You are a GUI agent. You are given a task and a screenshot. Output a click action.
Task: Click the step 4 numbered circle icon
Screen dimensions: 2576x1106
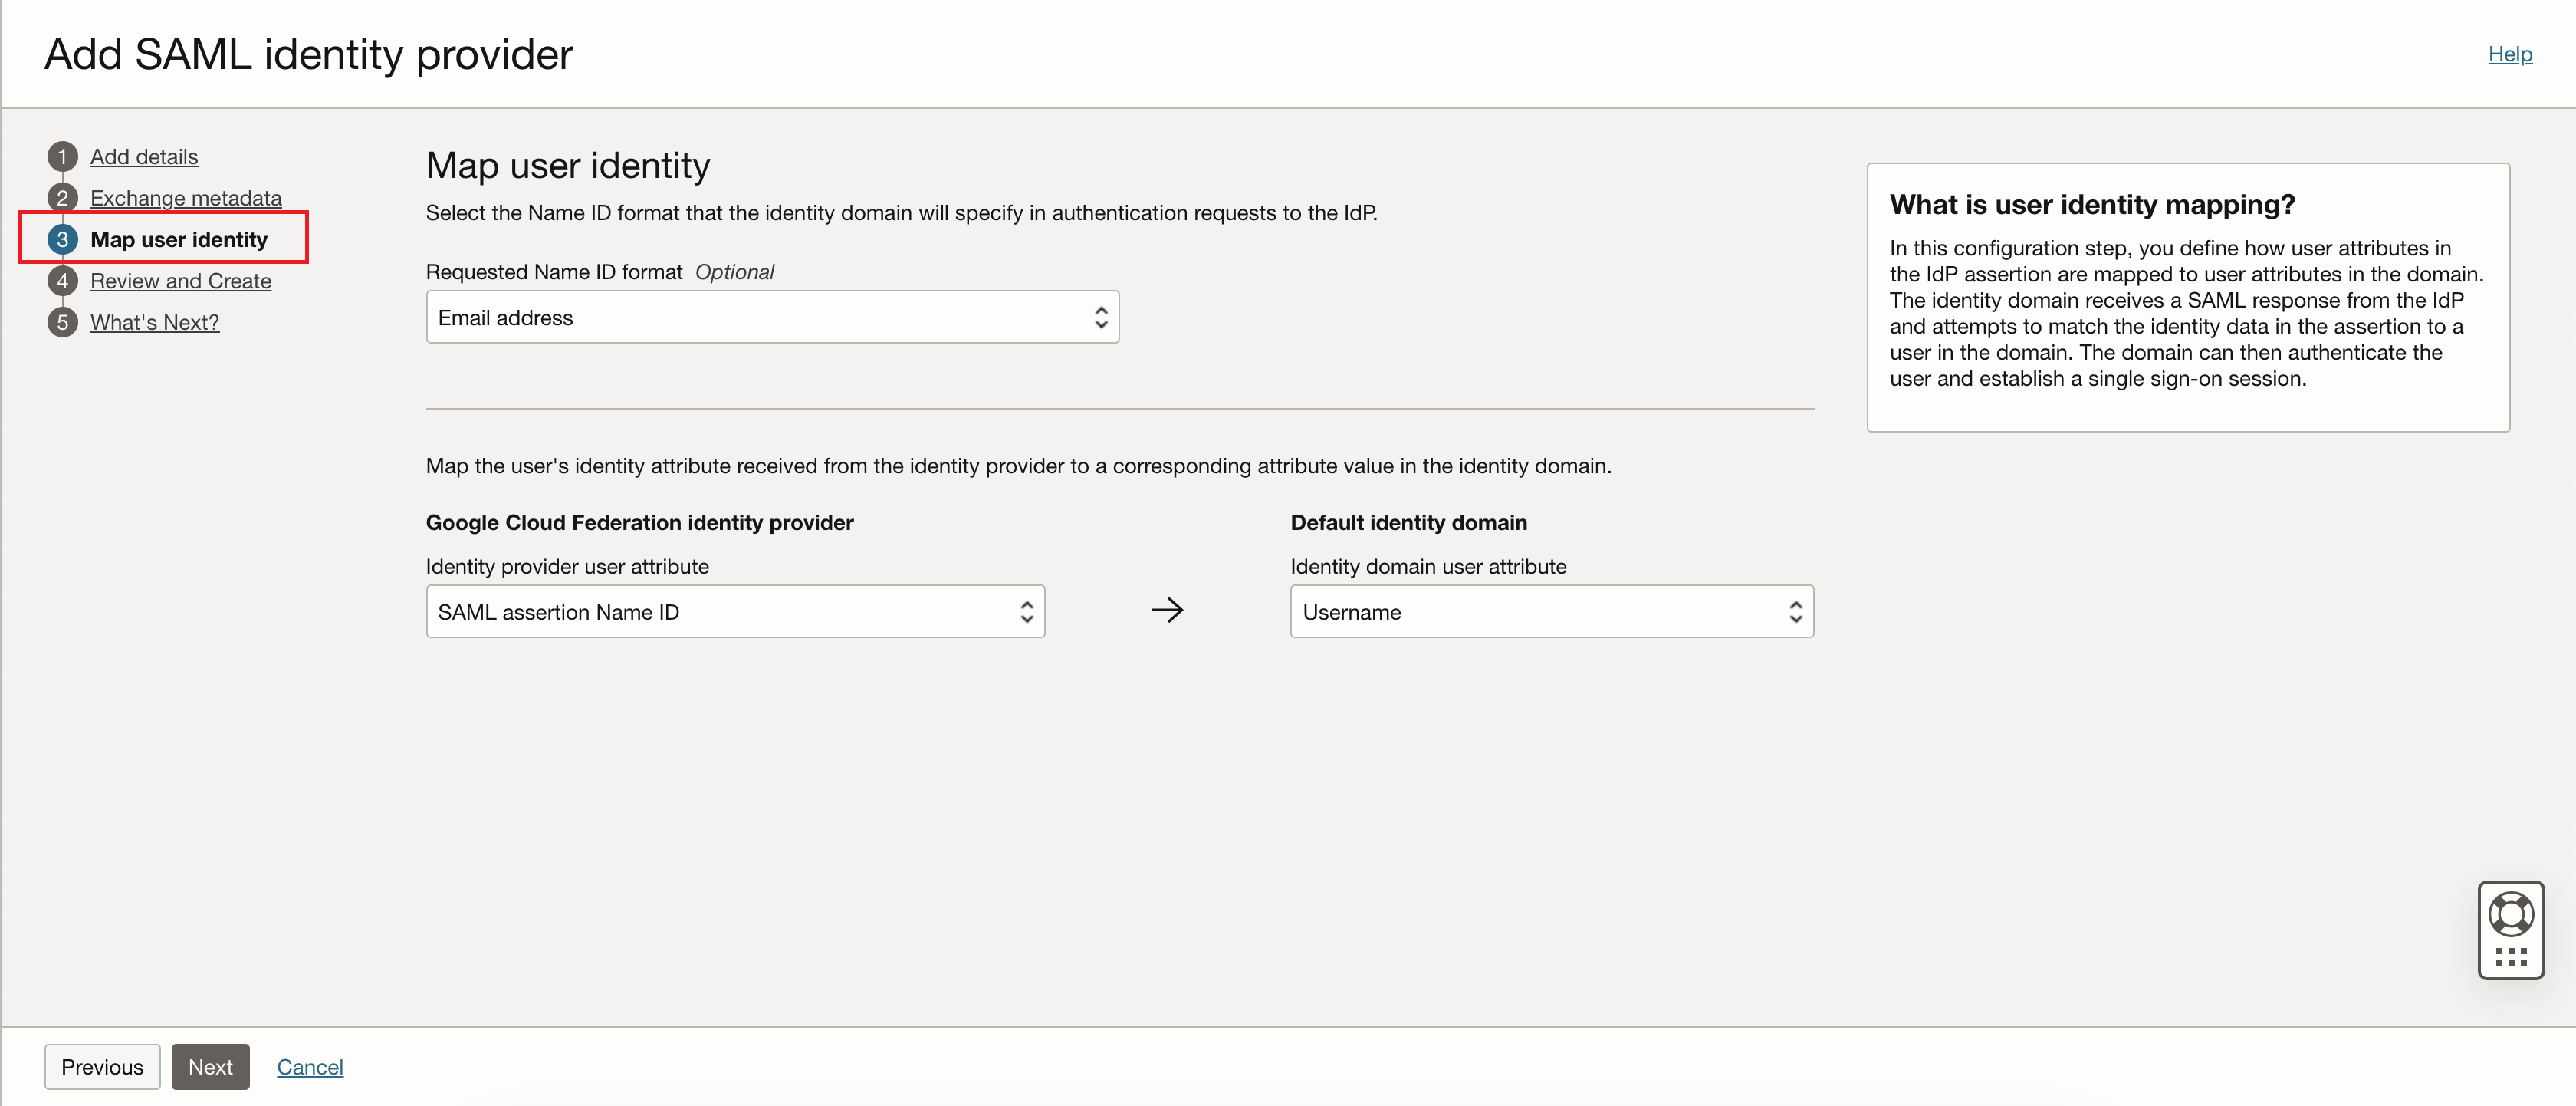pos(63,281)
